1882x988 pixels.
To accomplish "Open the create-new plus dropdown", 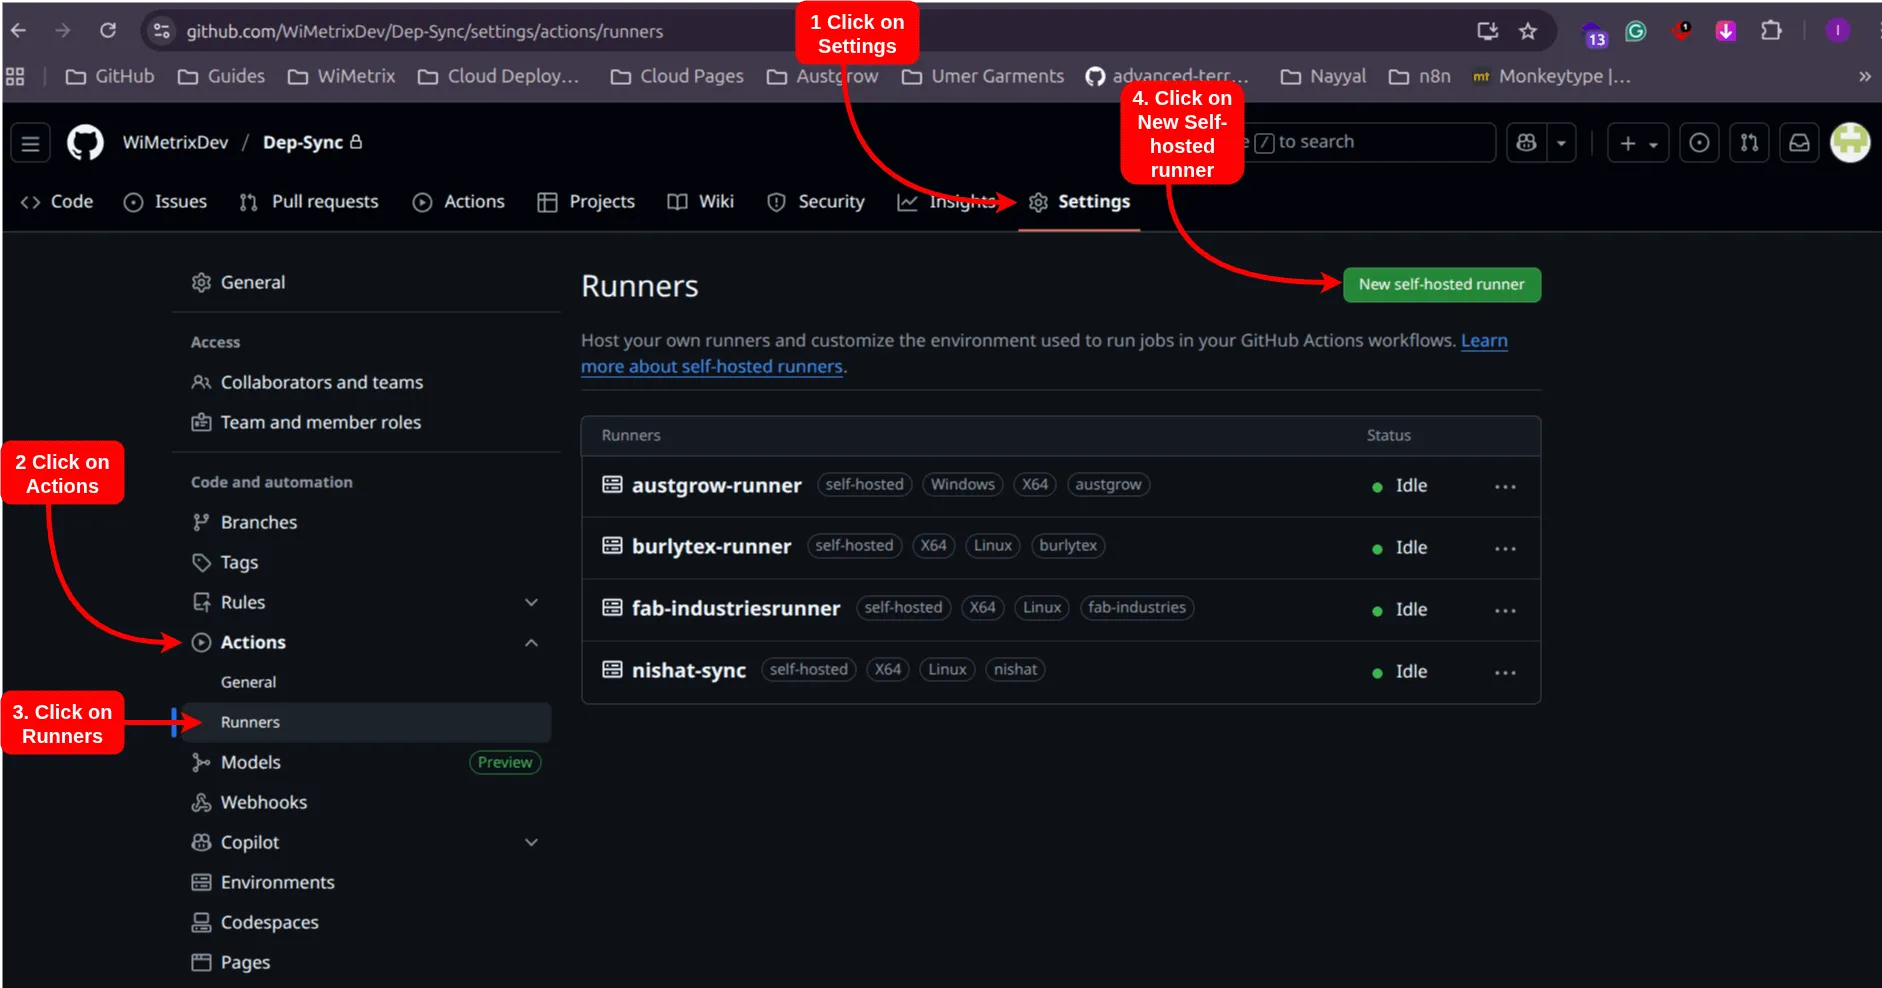I will point(1638,142).
